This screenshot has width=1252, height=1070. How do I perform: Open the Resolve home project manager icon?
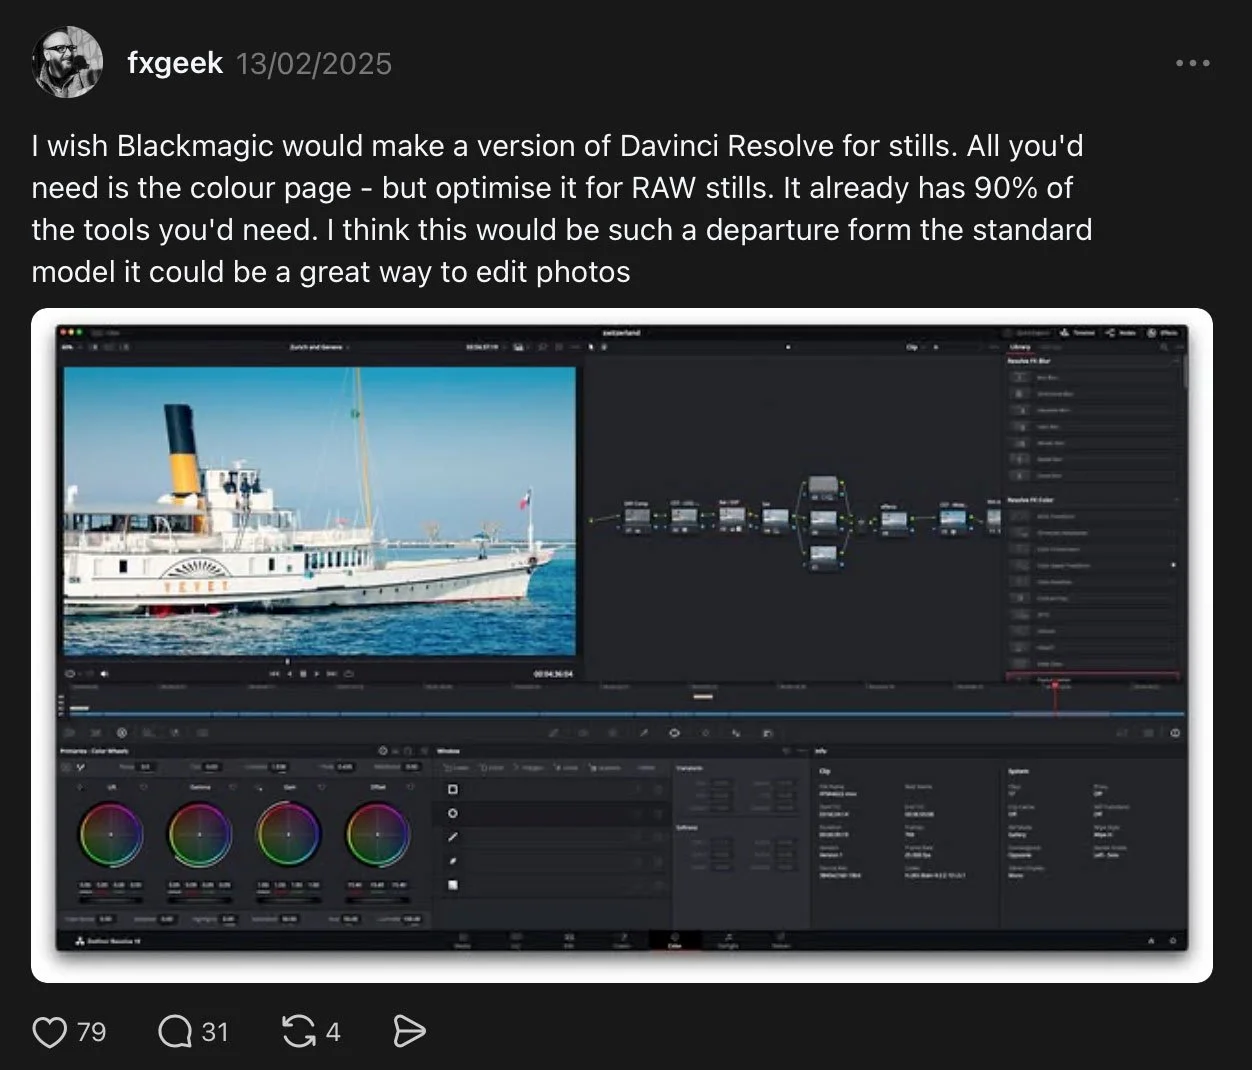pos(1151,941)
